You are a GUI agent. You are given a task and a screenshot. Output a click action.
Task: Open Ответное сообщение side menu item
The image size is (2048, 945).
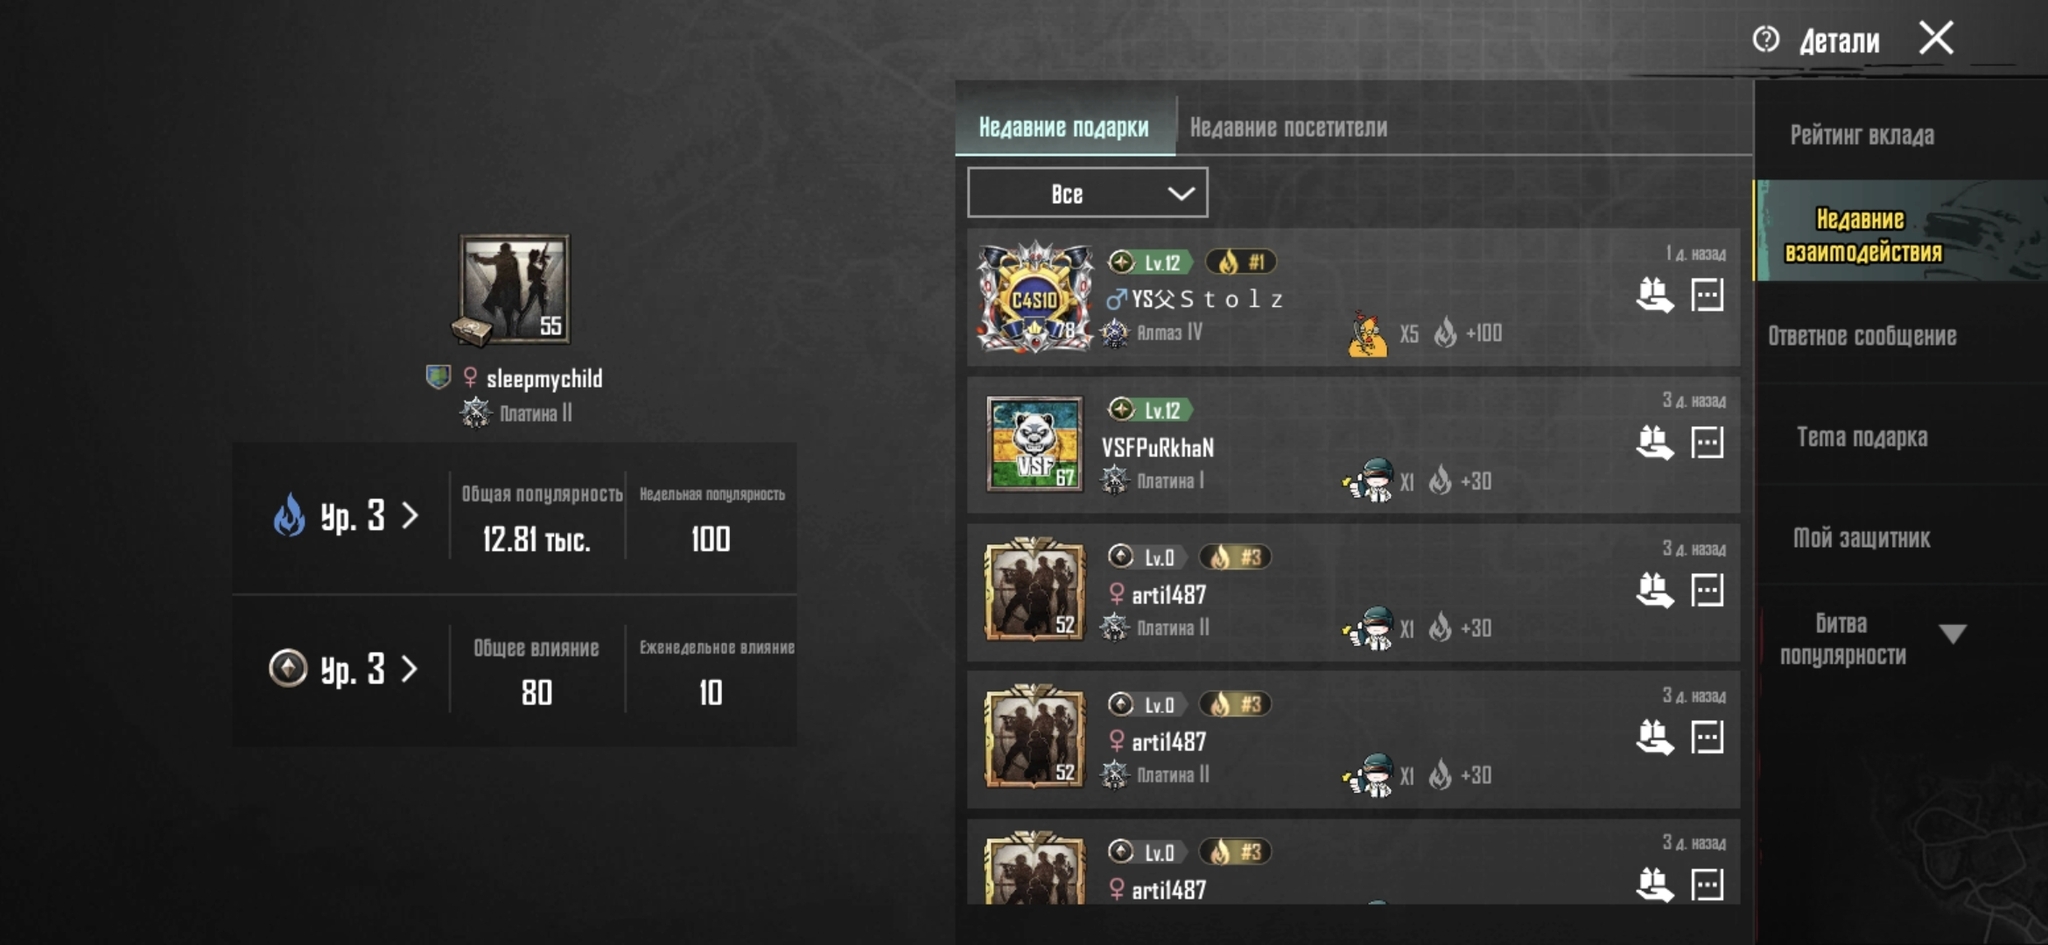tap(1862, 336)
